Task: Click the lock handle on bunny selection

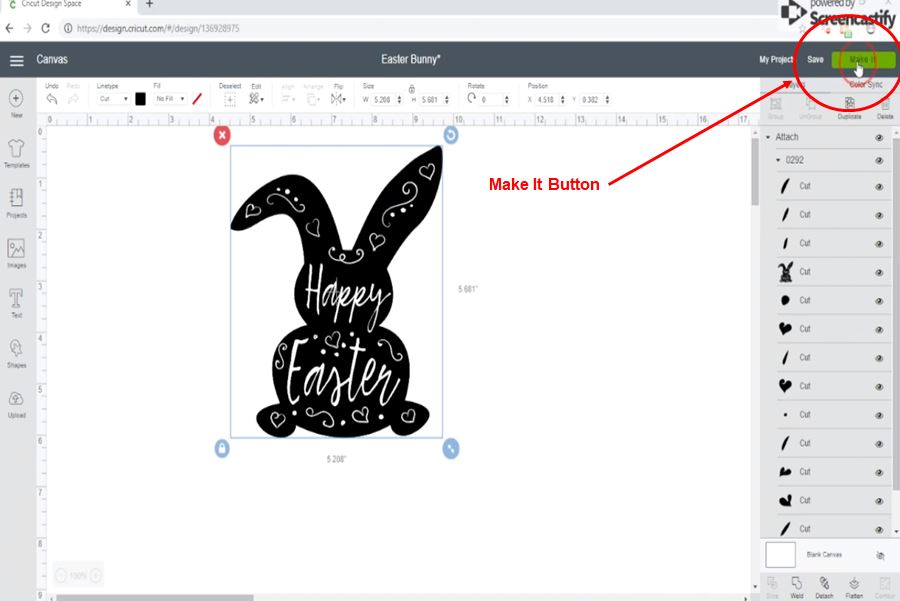Action: [222, 448]
